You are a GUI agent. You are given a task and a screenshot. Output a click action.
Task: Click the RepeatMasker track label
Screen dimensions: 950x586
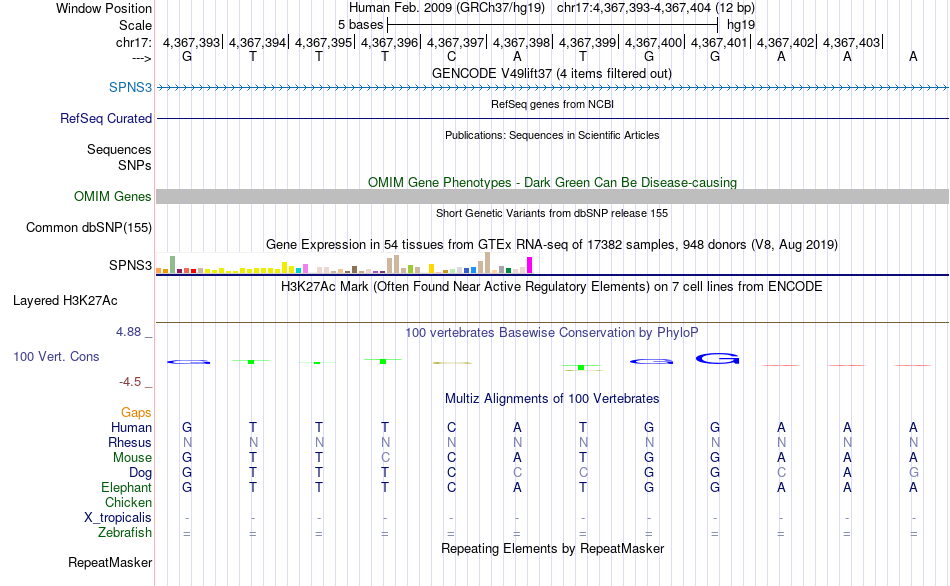[110, 562]
